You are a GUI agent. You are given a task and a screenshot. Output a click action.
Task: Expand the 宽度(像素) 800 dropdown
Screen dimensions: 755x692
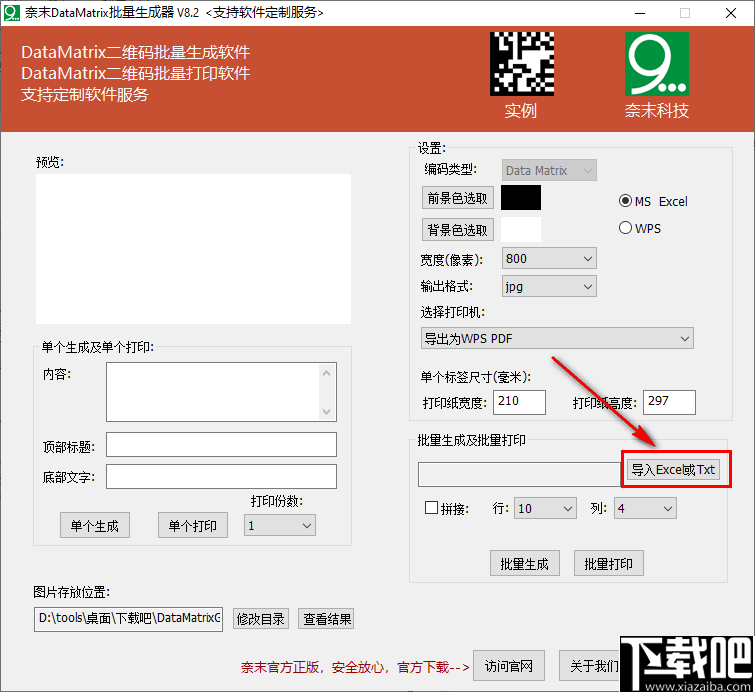(549, 259)
